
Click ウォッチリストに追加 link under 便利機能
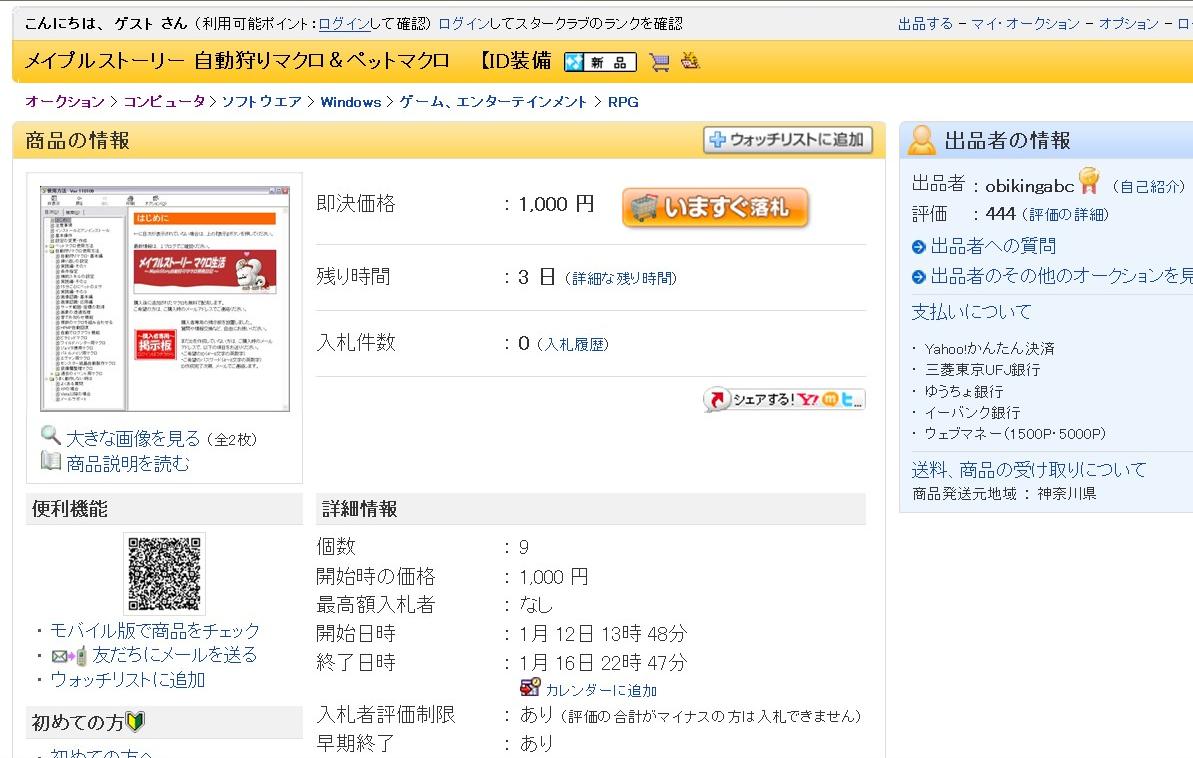[x=128, y=680]
